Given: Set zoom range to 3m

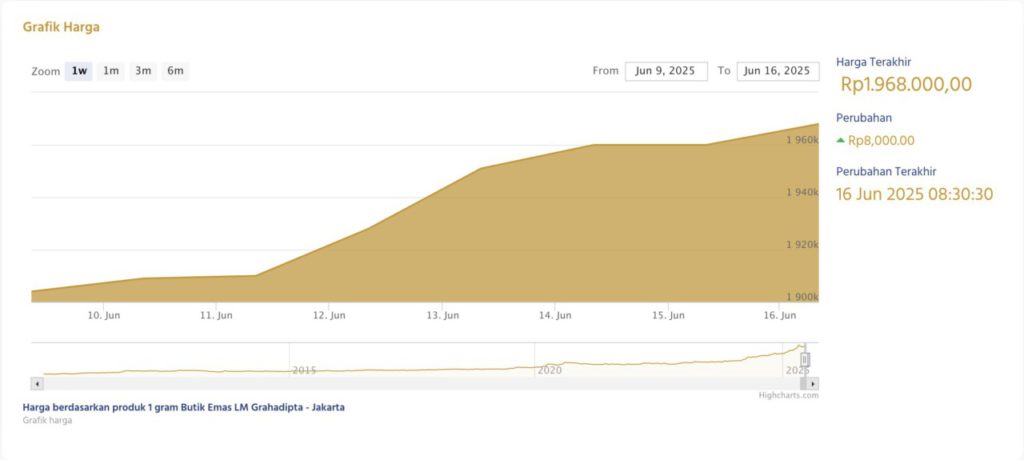Looking at the screenshot, I should pyautogui.click(x=143, y=71).
